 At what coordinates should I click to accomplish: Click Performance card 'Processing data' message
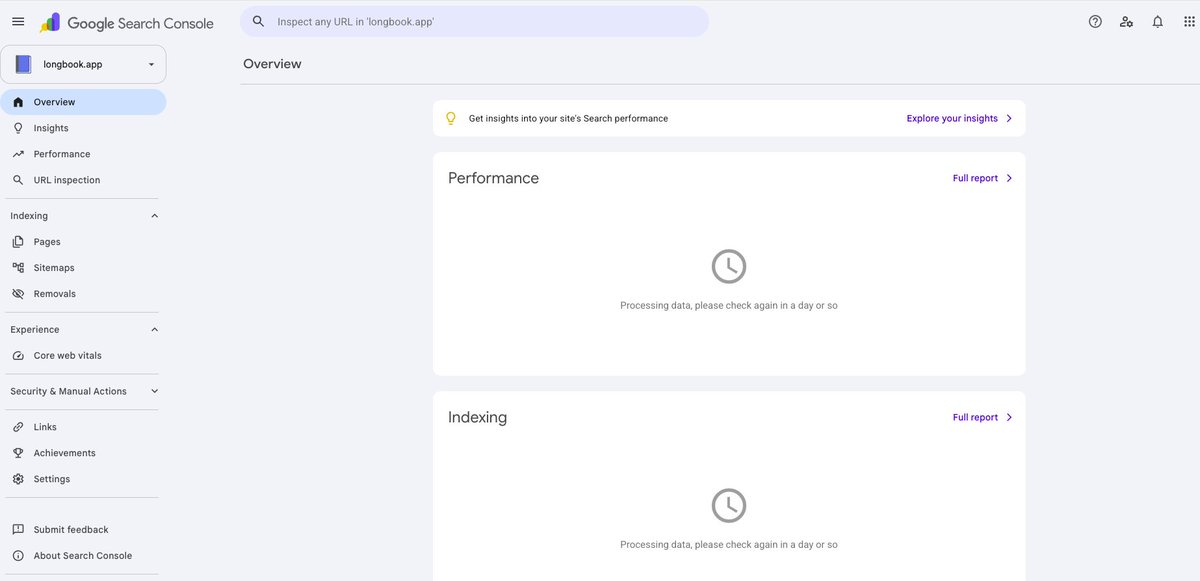coord(729,306)
